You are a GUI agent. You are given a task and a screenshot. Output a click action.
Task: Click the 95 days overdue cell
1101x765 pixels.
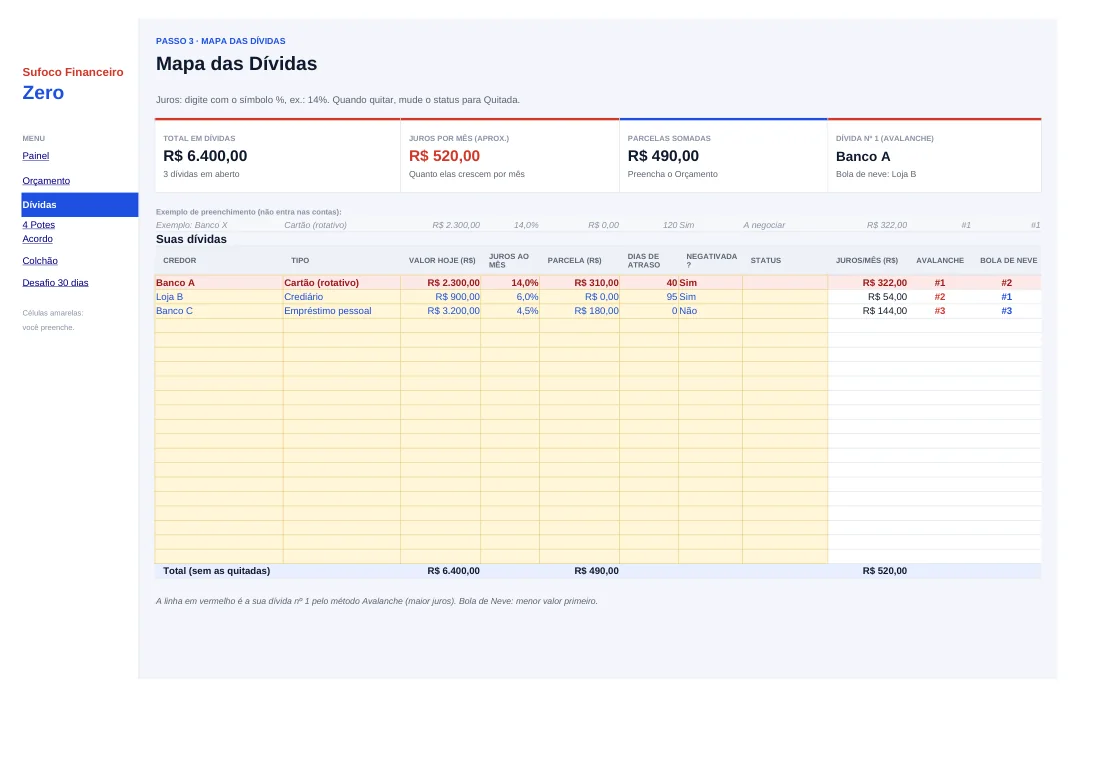click(x=649, y=296)
